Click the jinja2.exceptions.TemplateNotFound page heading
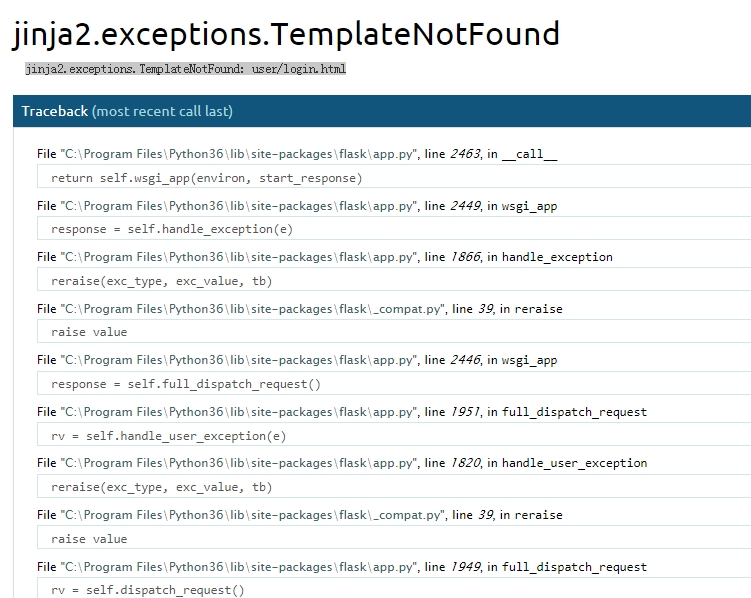Image resolution: width=751 pixels, height=598 pixels. (286, 34)
